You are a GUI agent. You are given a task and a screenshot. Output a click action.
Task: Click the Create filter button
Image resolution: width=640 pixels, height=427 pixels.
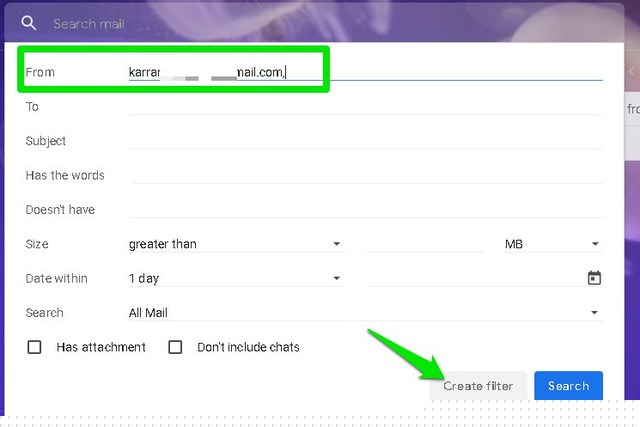(478, 386)
